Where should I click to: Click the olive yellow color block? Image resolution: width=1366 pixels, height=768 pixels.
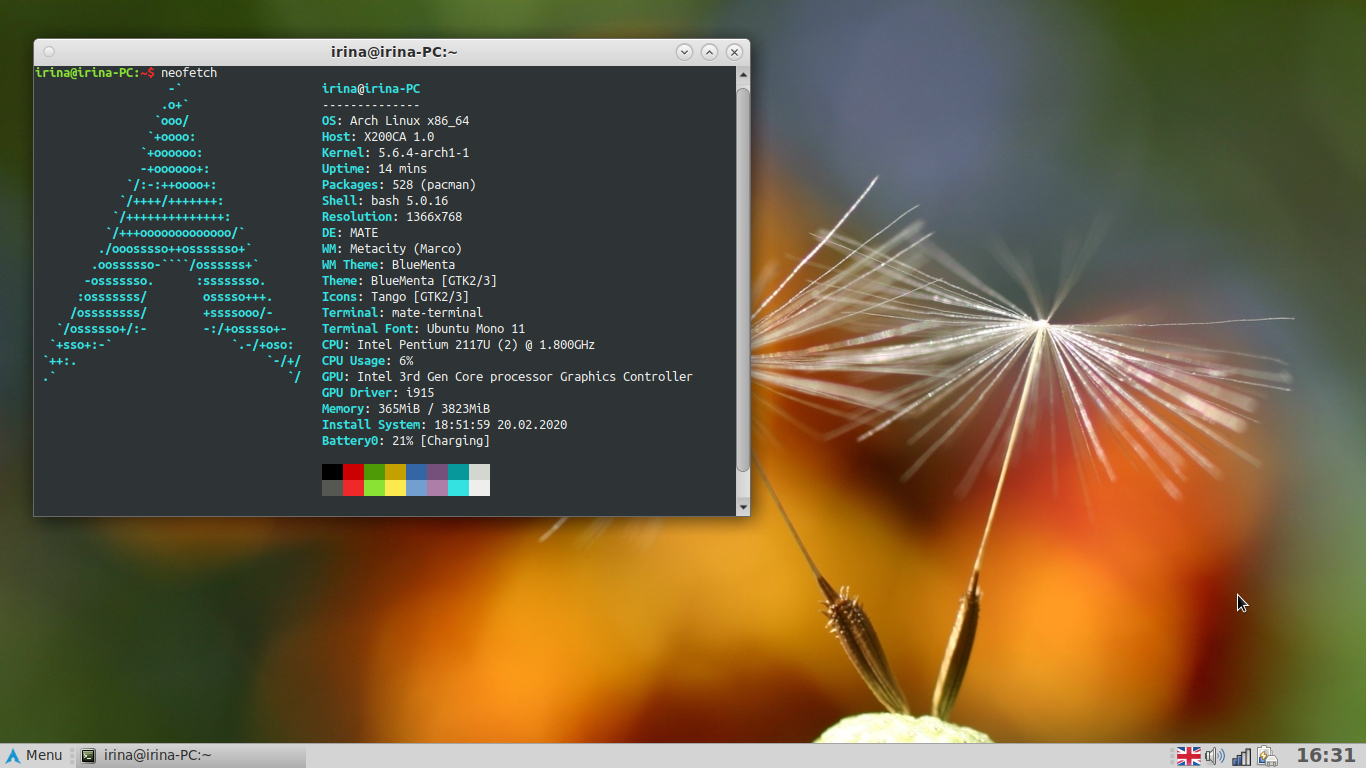pyautogui.click(x=395, y=472)
